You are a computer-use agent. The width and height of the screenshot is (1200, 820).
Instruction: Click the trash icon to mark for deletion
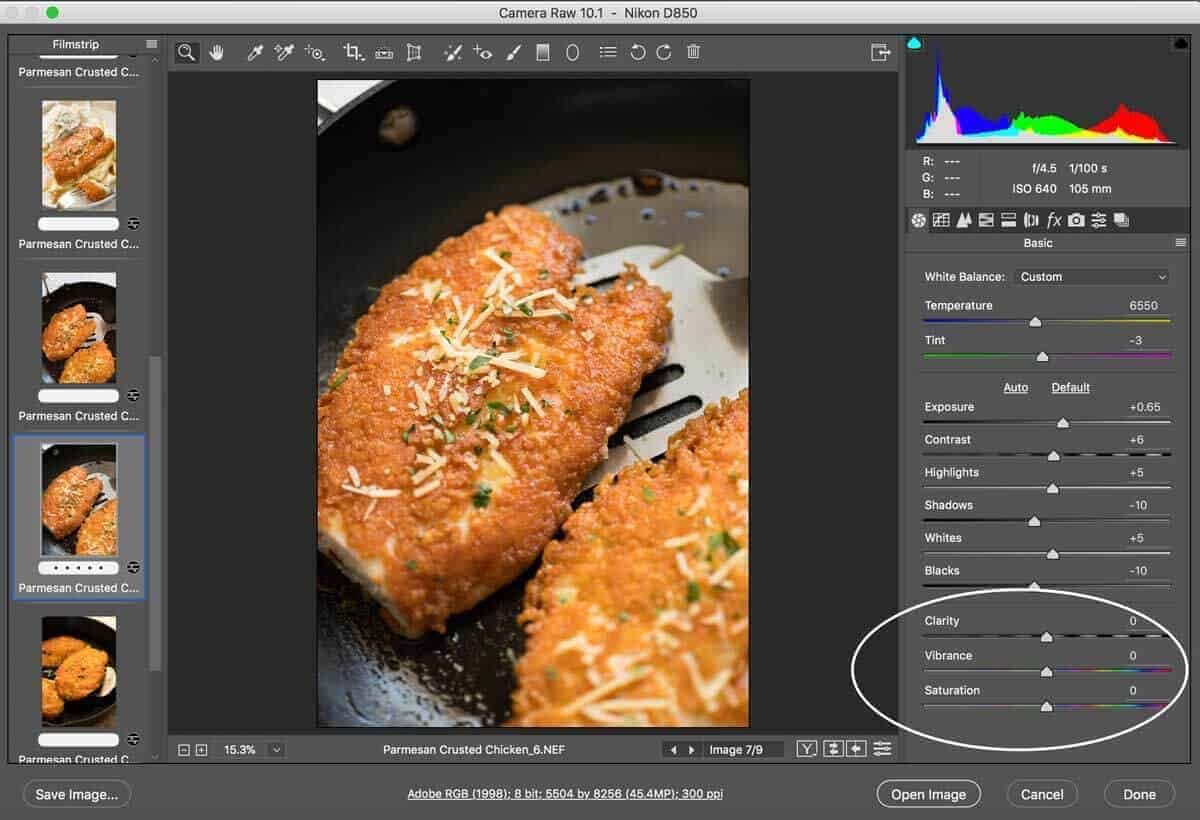[x=693, y=53]
